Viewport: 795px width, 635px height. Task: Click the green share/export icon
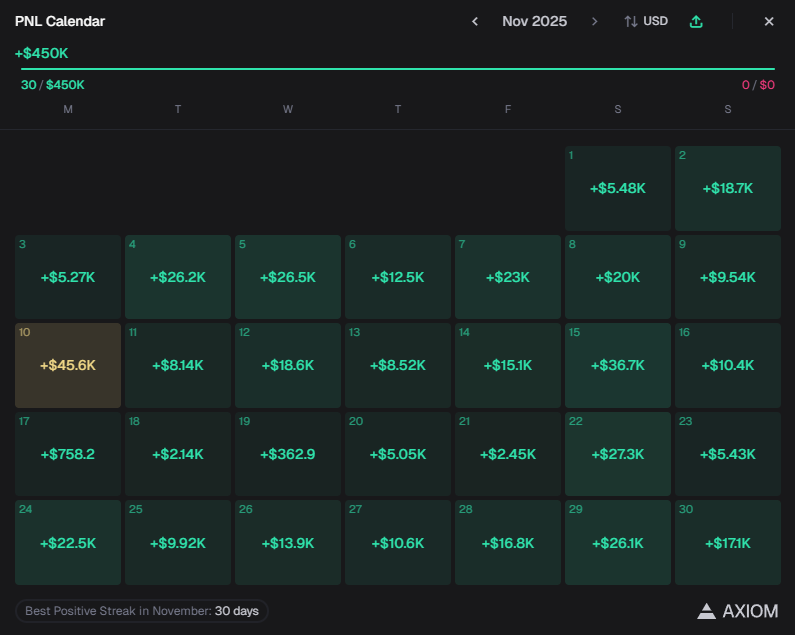click(696, 21)
